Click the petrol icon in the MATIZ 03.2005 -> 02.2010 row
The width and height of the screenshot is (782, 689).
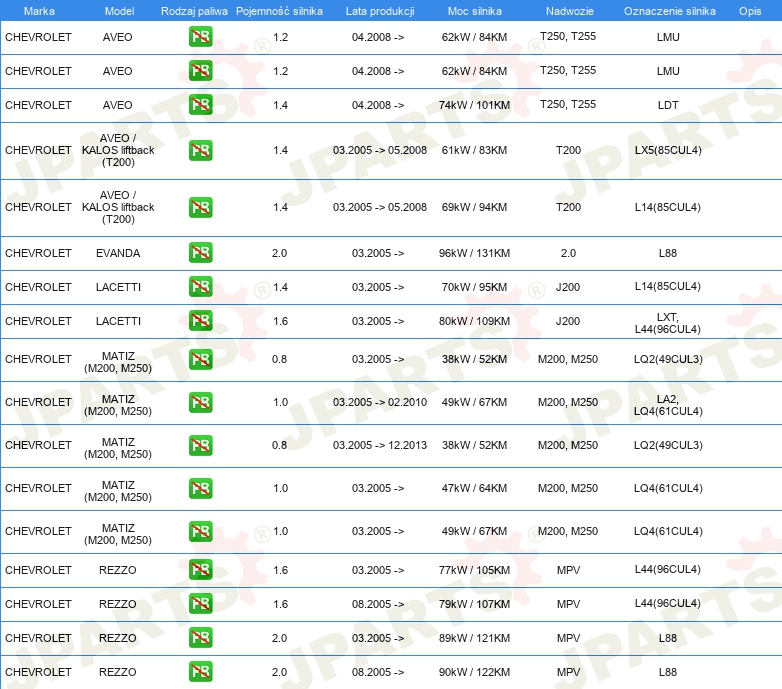(200, 402)
